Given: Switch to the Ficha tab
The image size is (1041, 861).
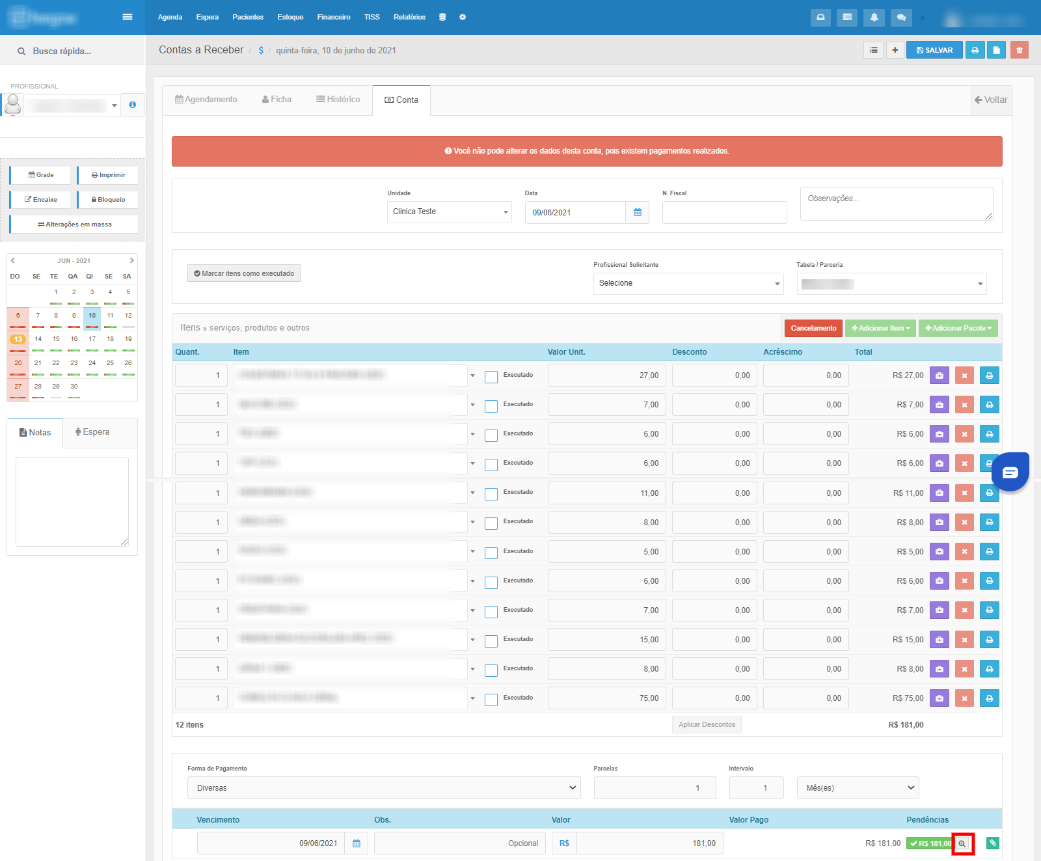Looking at the screenshot, I should 277,100.
